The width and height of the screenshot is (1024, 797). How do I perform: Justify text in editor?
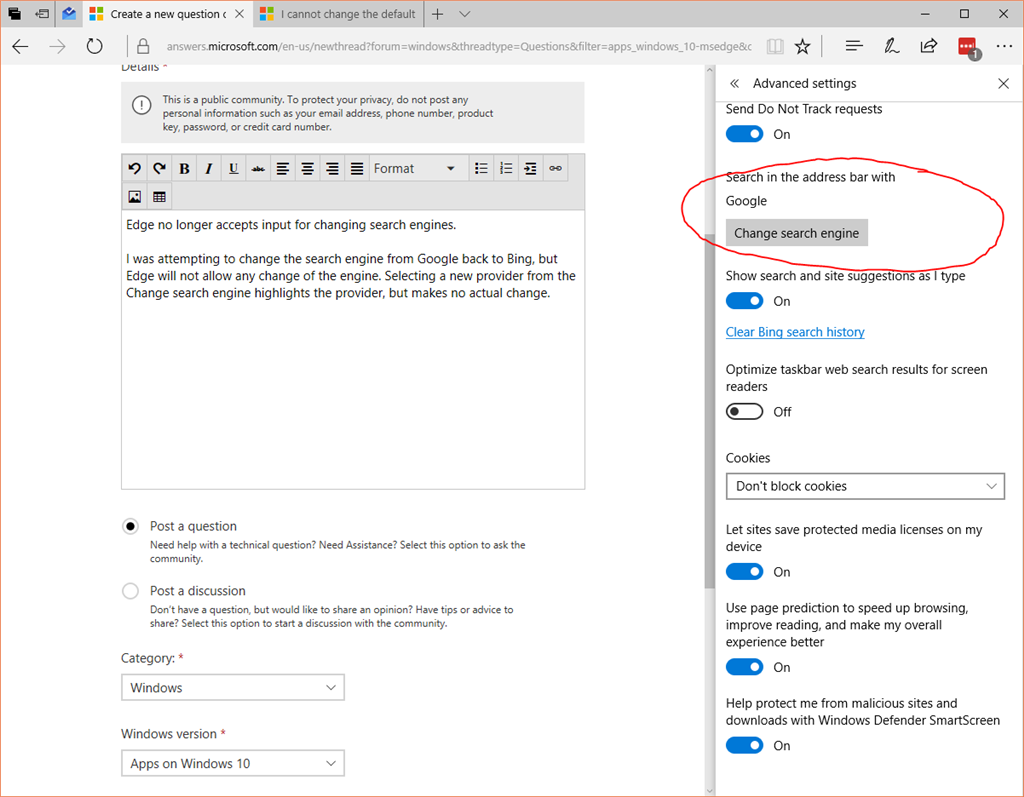click(357, 169)
